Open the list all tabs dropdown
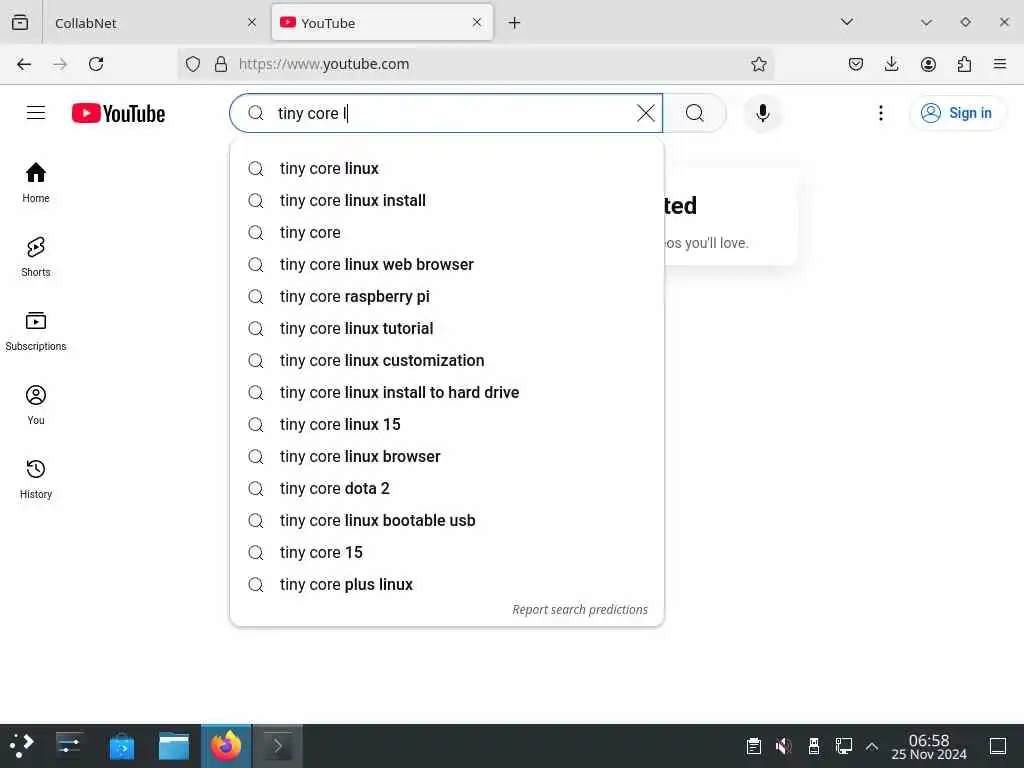 tap(847, 22)
